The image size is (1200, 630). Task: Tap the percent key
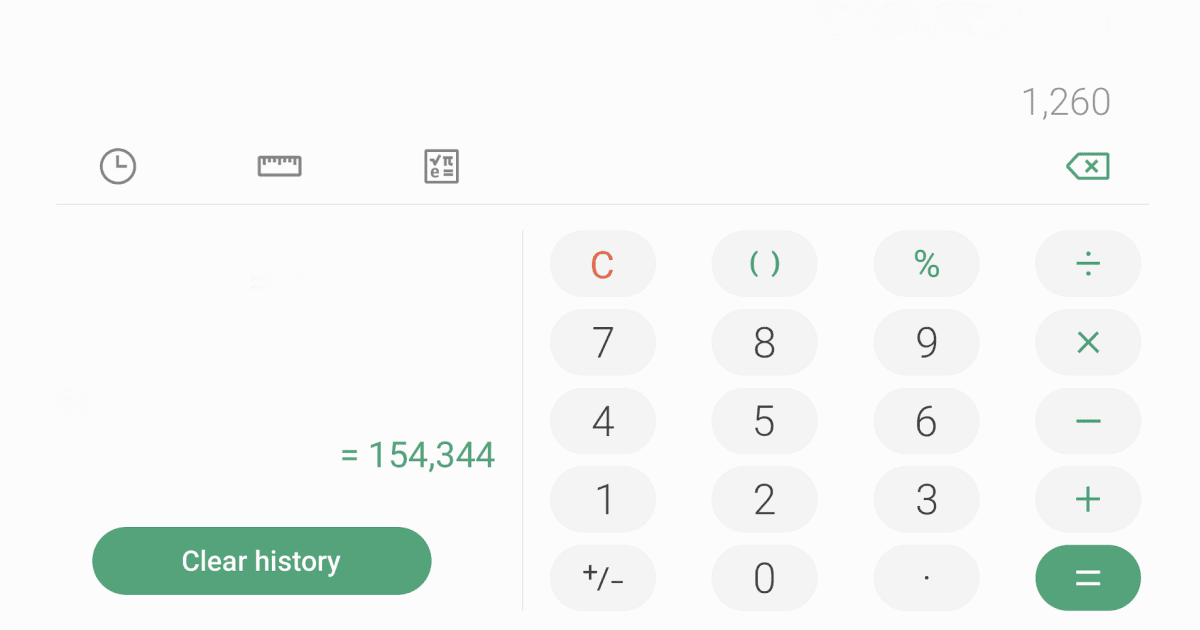926,263
